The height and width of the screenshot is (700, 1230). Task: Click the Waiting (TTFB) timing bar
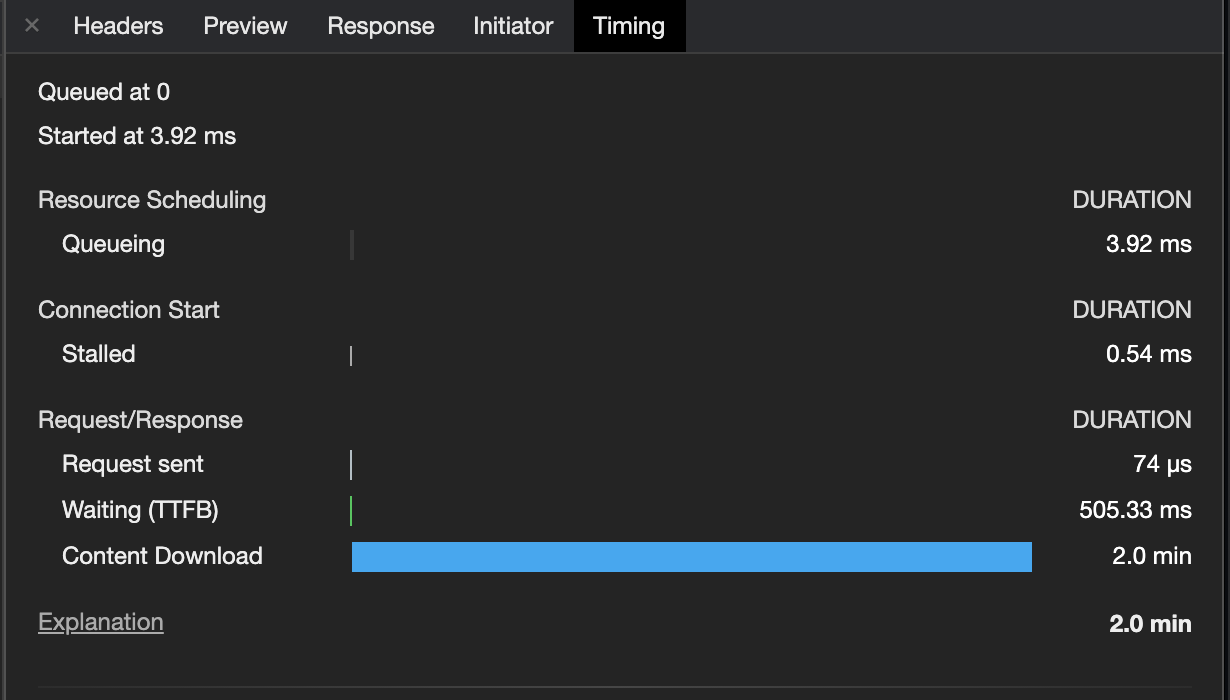click(x=352, y=510)
